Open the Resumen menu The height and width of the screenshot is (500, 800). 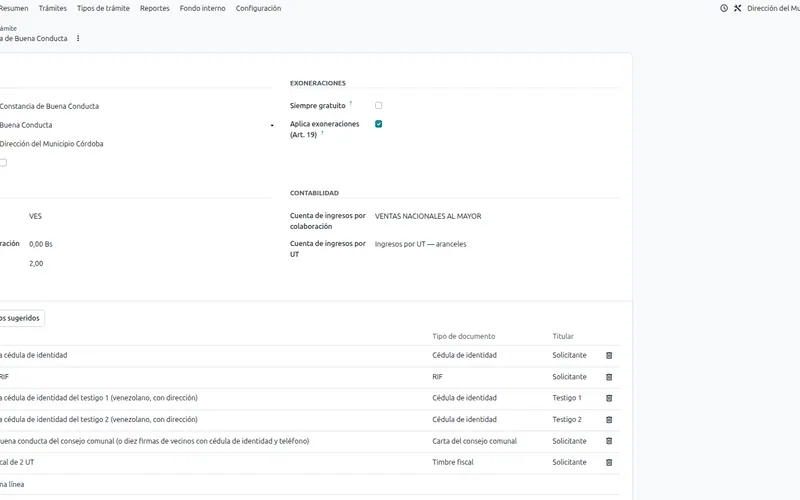[14, 8]
